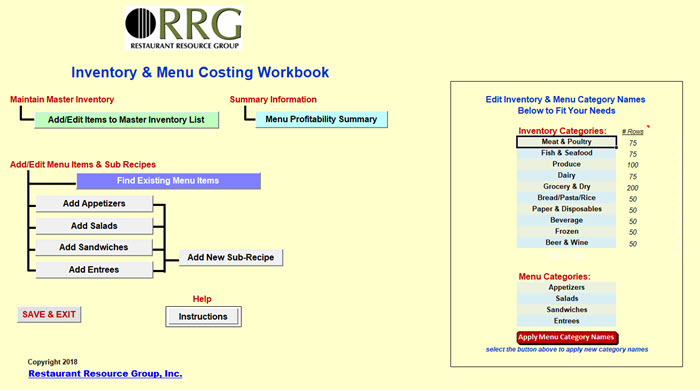Click row count 75 beside Dairy

(x=633, y=177)
